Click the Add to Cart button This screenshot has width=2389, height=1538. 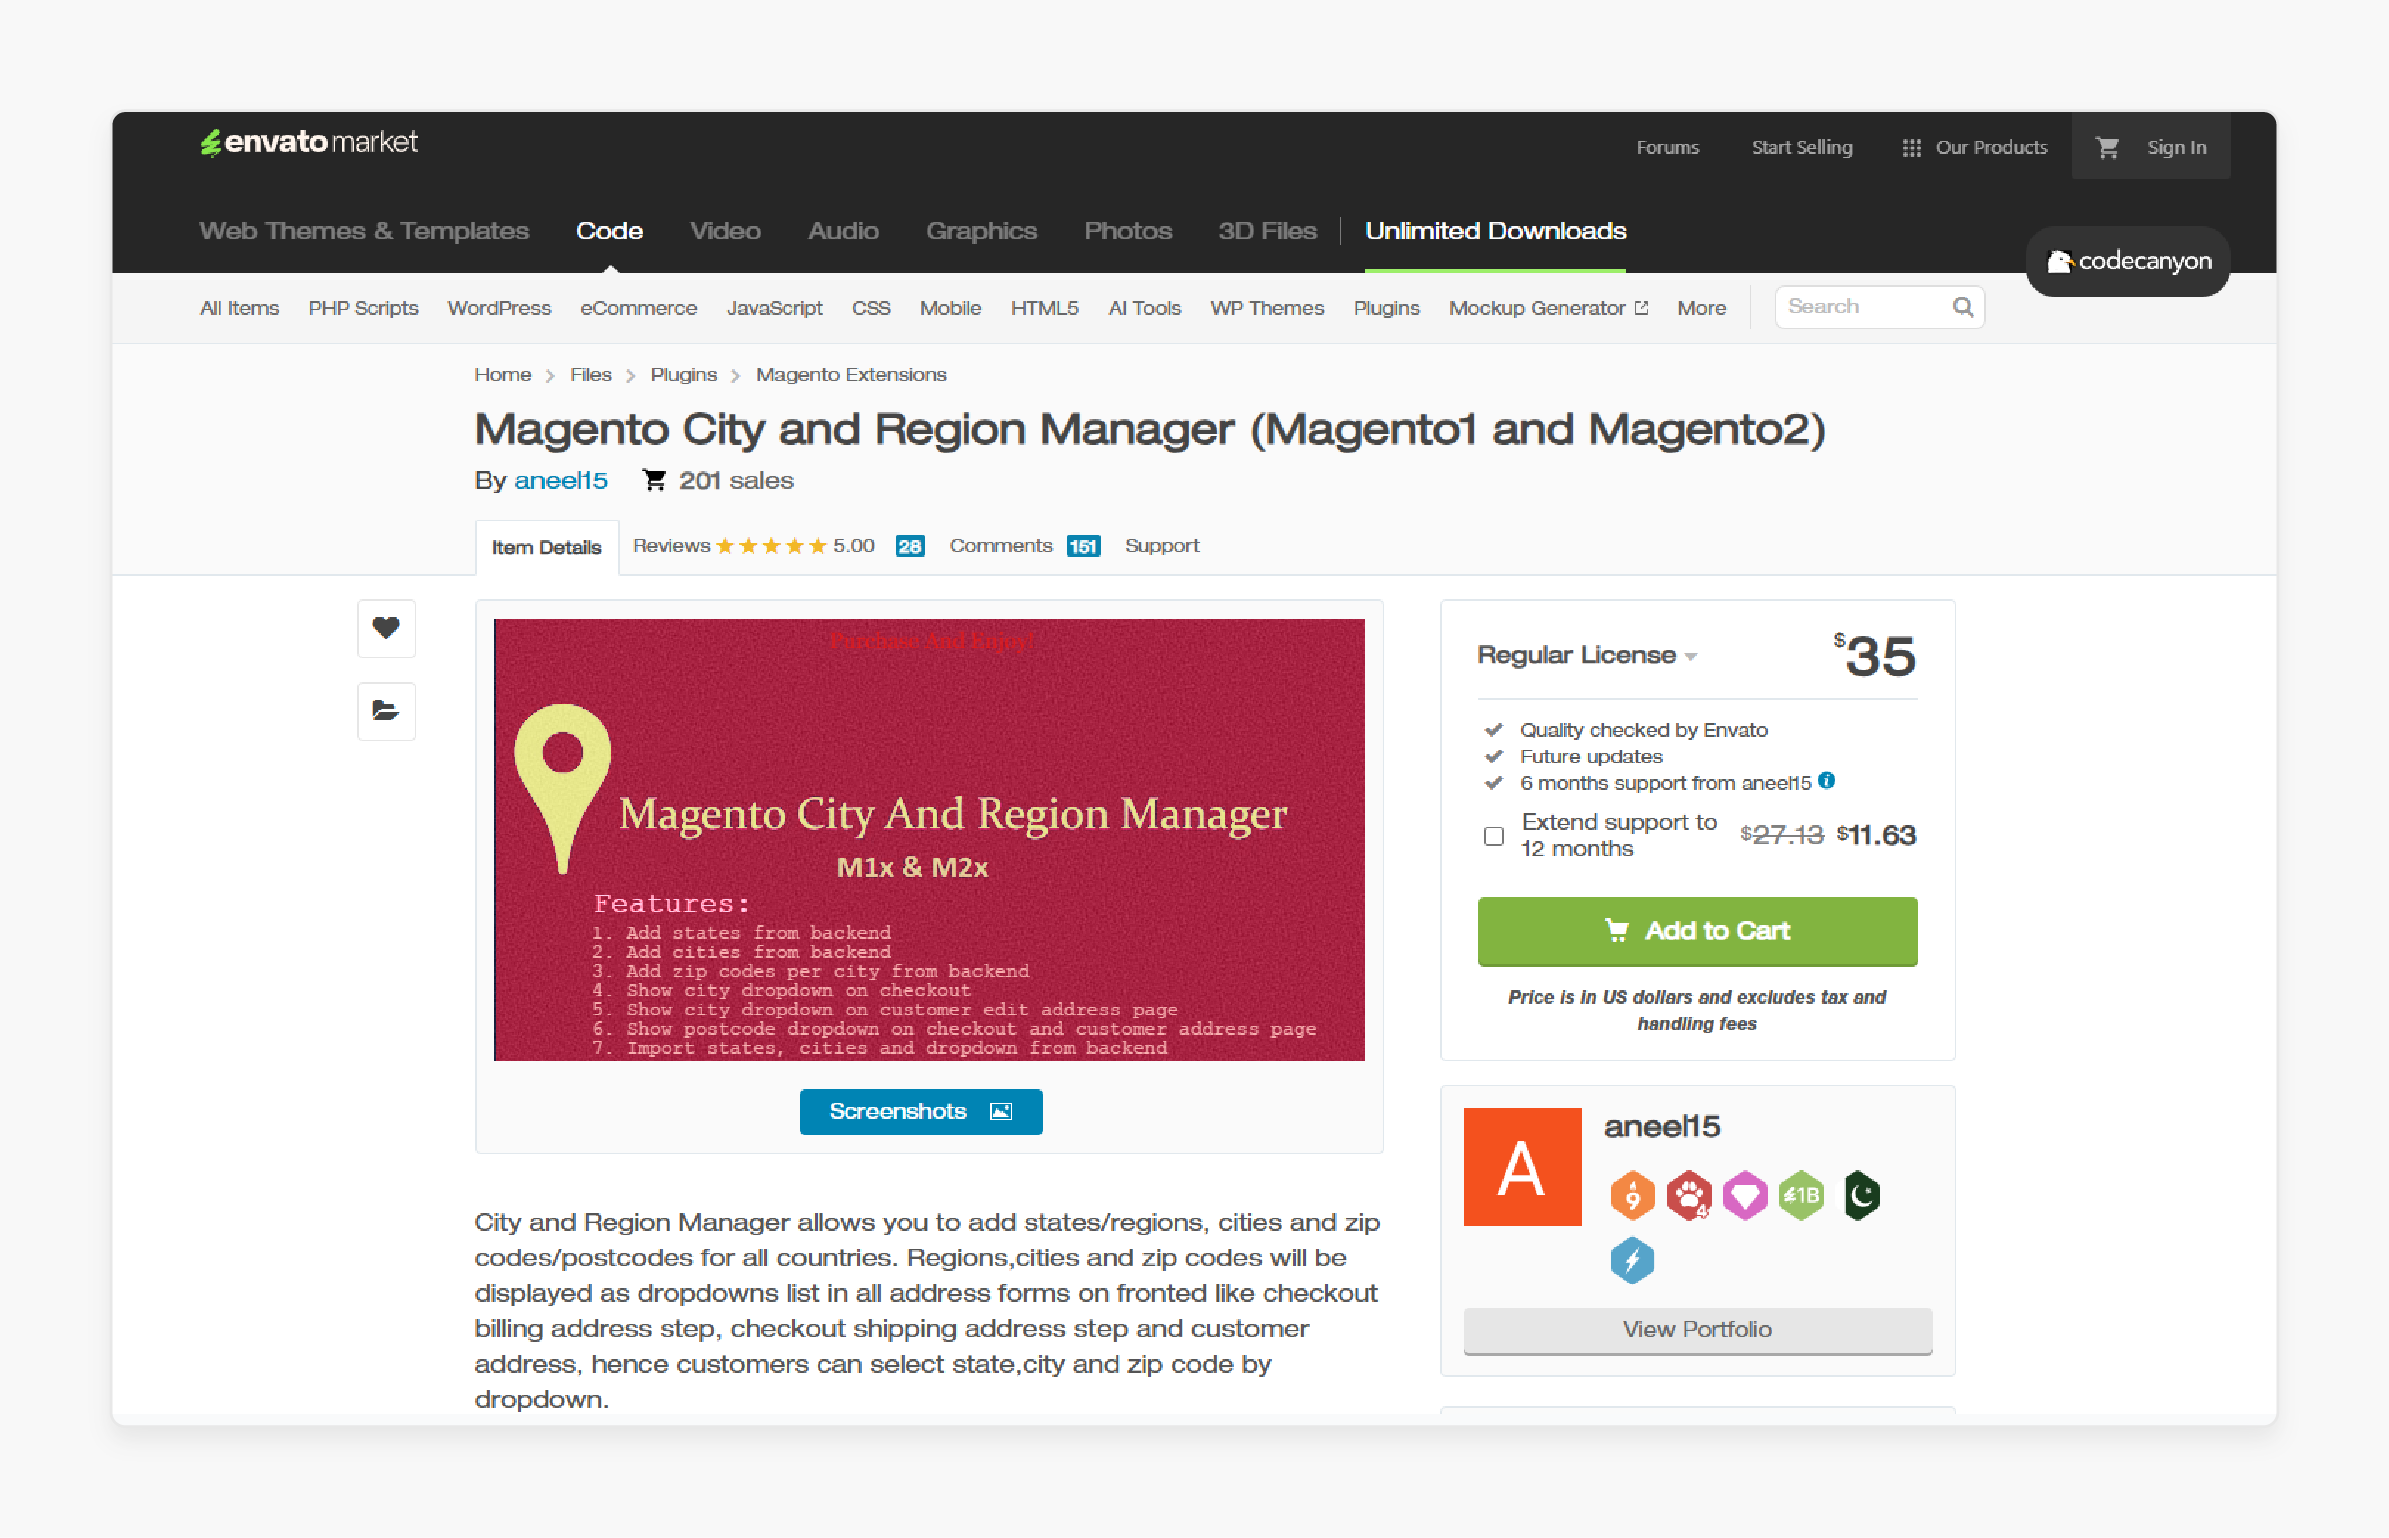[x=1697, y=931]
